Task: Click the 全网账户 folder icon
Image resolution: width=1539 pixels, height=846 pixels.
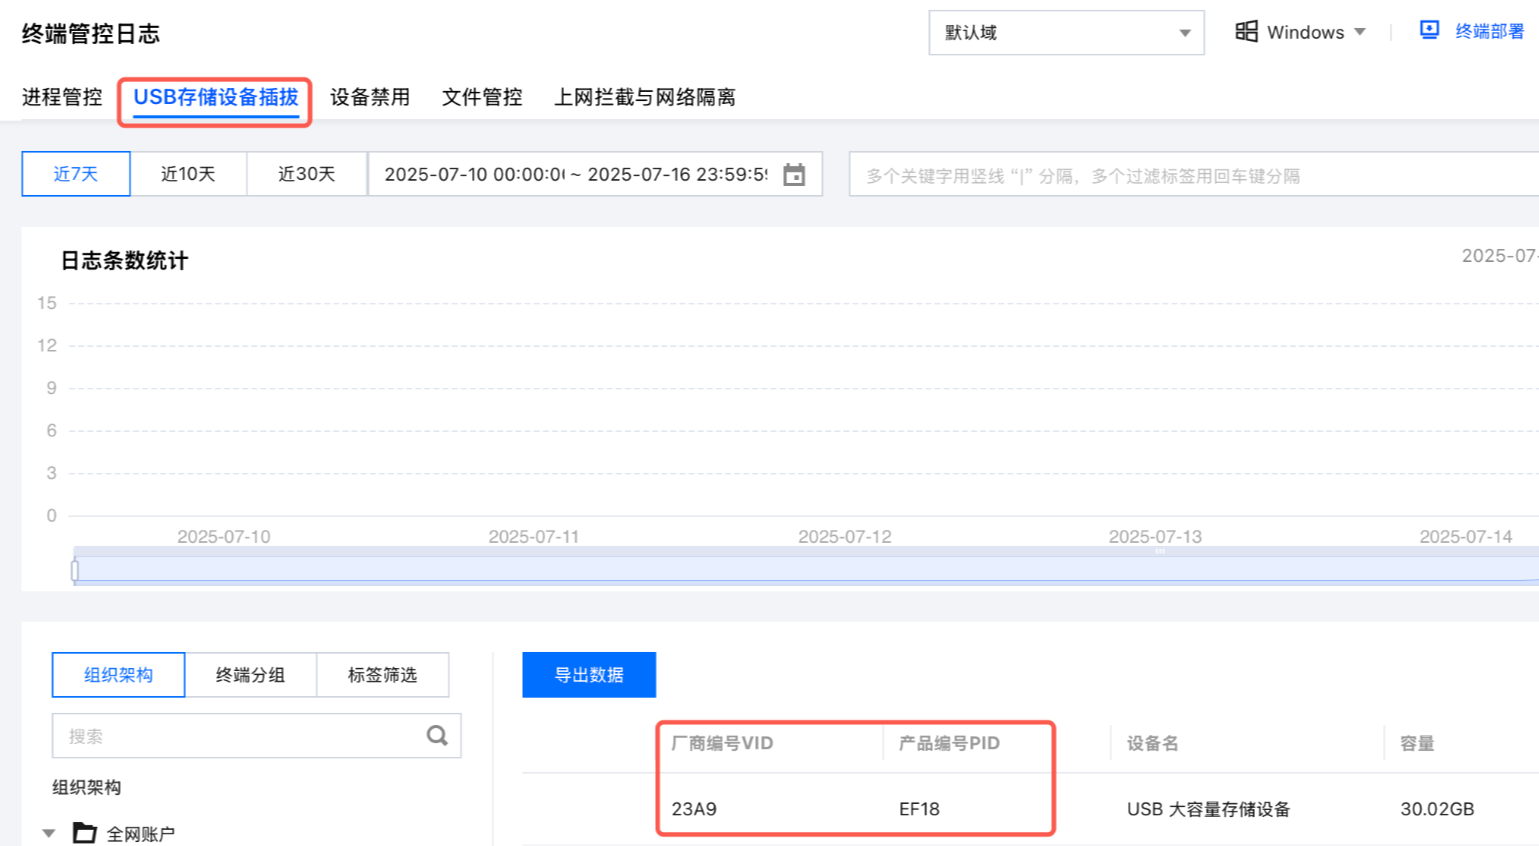Action: pyautogui.click(x=85, y=833)
